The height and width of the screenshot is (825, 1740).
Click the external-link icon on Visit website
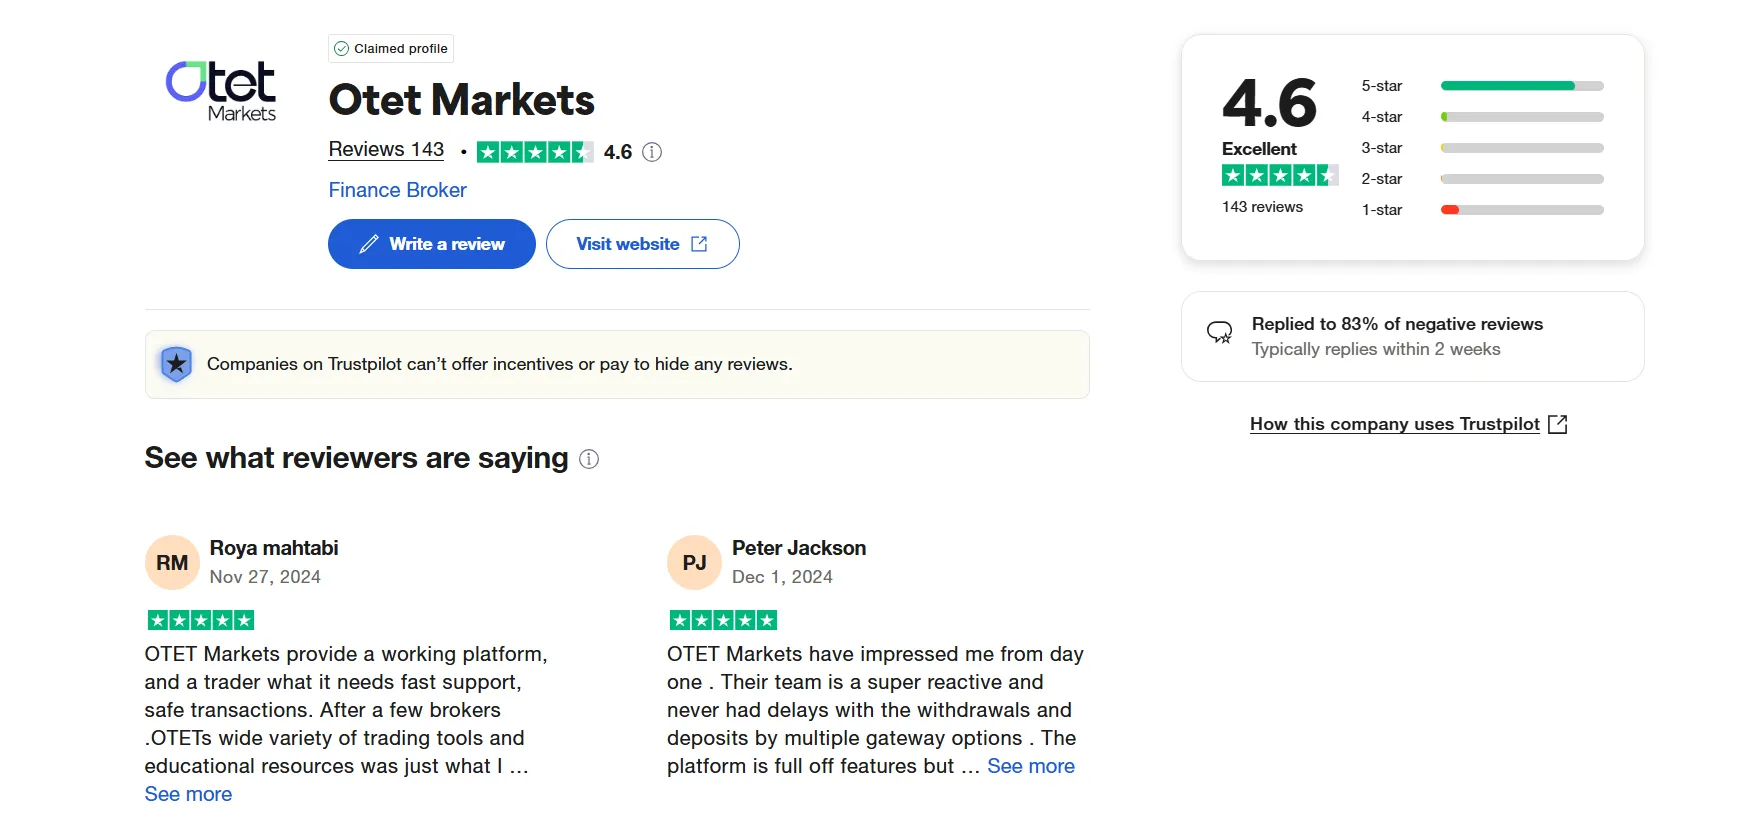click(x=698, y=243)
